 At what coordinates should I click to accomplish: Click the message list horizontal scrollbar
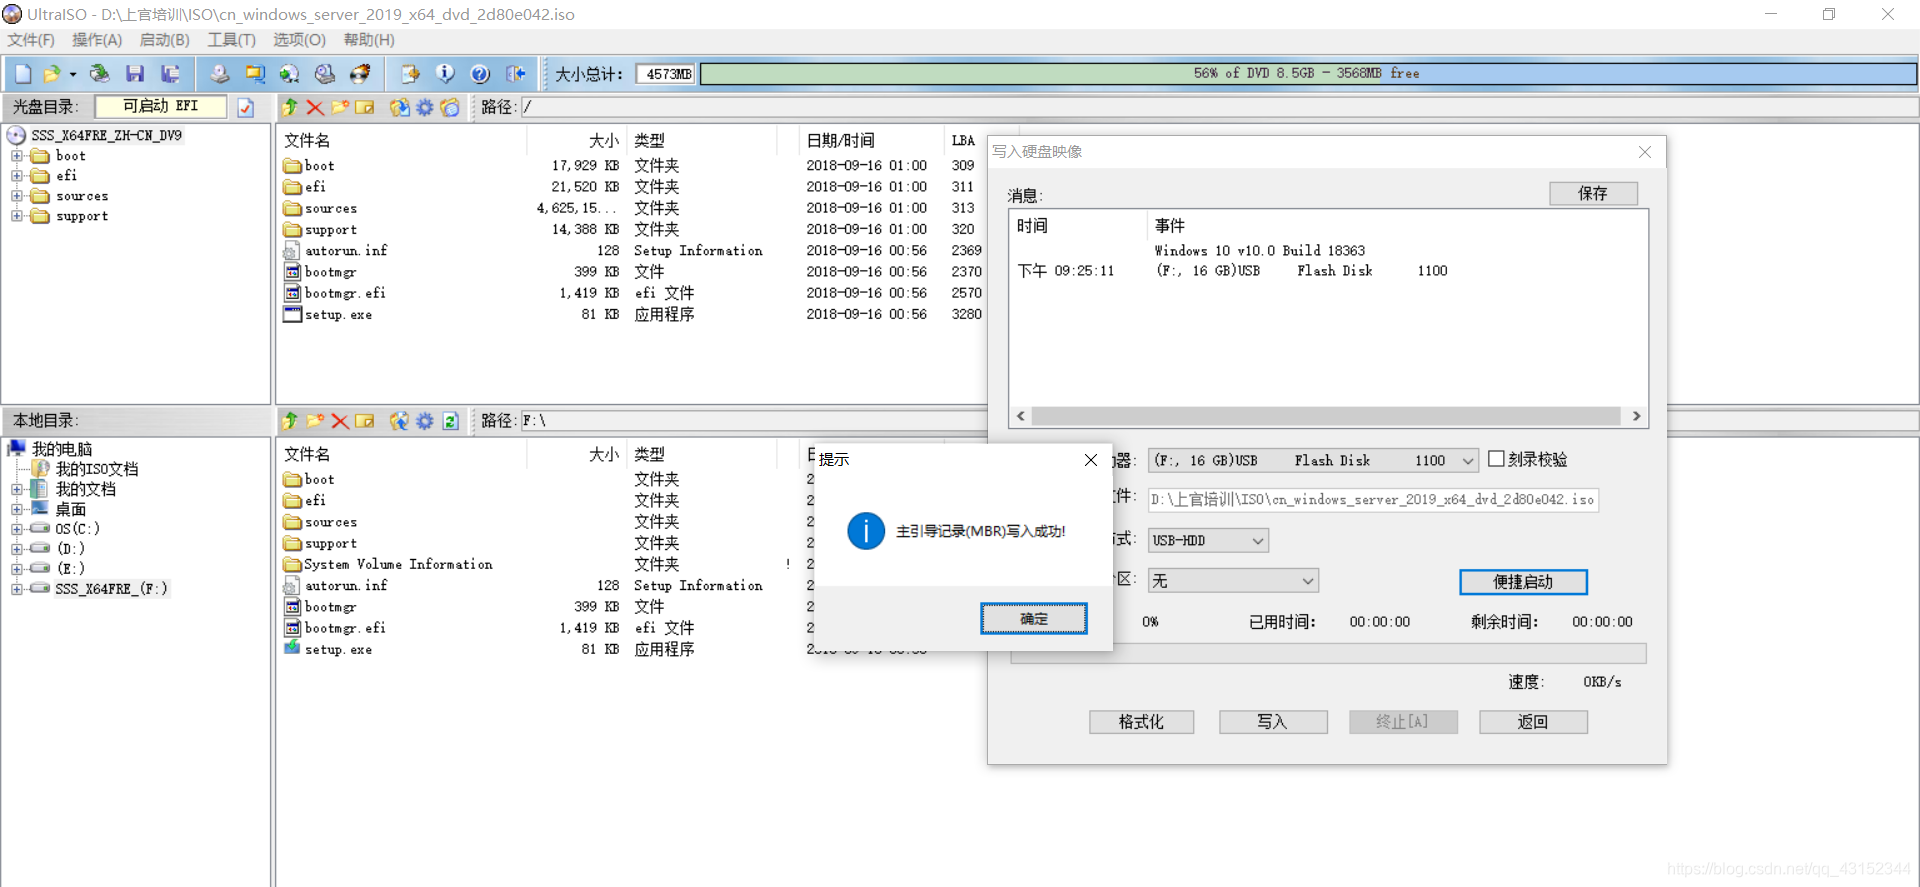point(1328,416)
